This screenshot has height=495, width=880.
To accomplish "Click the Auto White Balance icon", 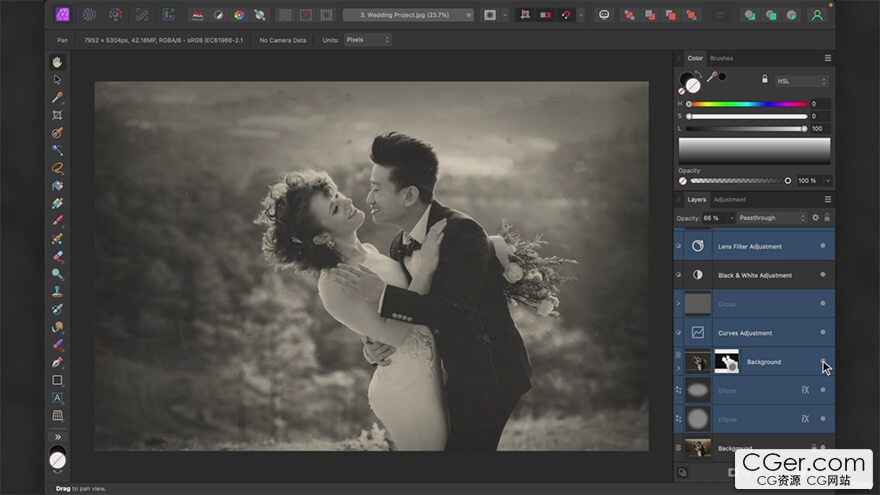I will 259,15.
